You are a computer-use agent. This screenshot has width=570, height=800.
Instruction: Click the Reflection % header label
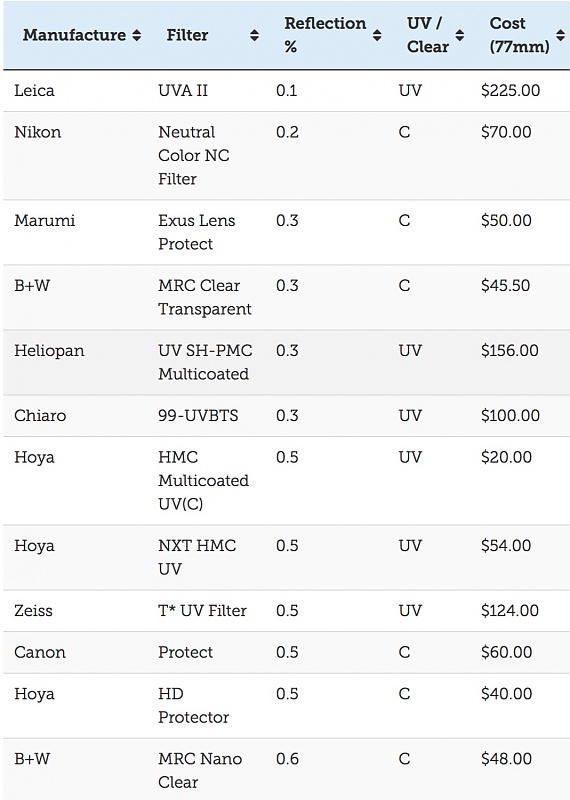(325, 35)
